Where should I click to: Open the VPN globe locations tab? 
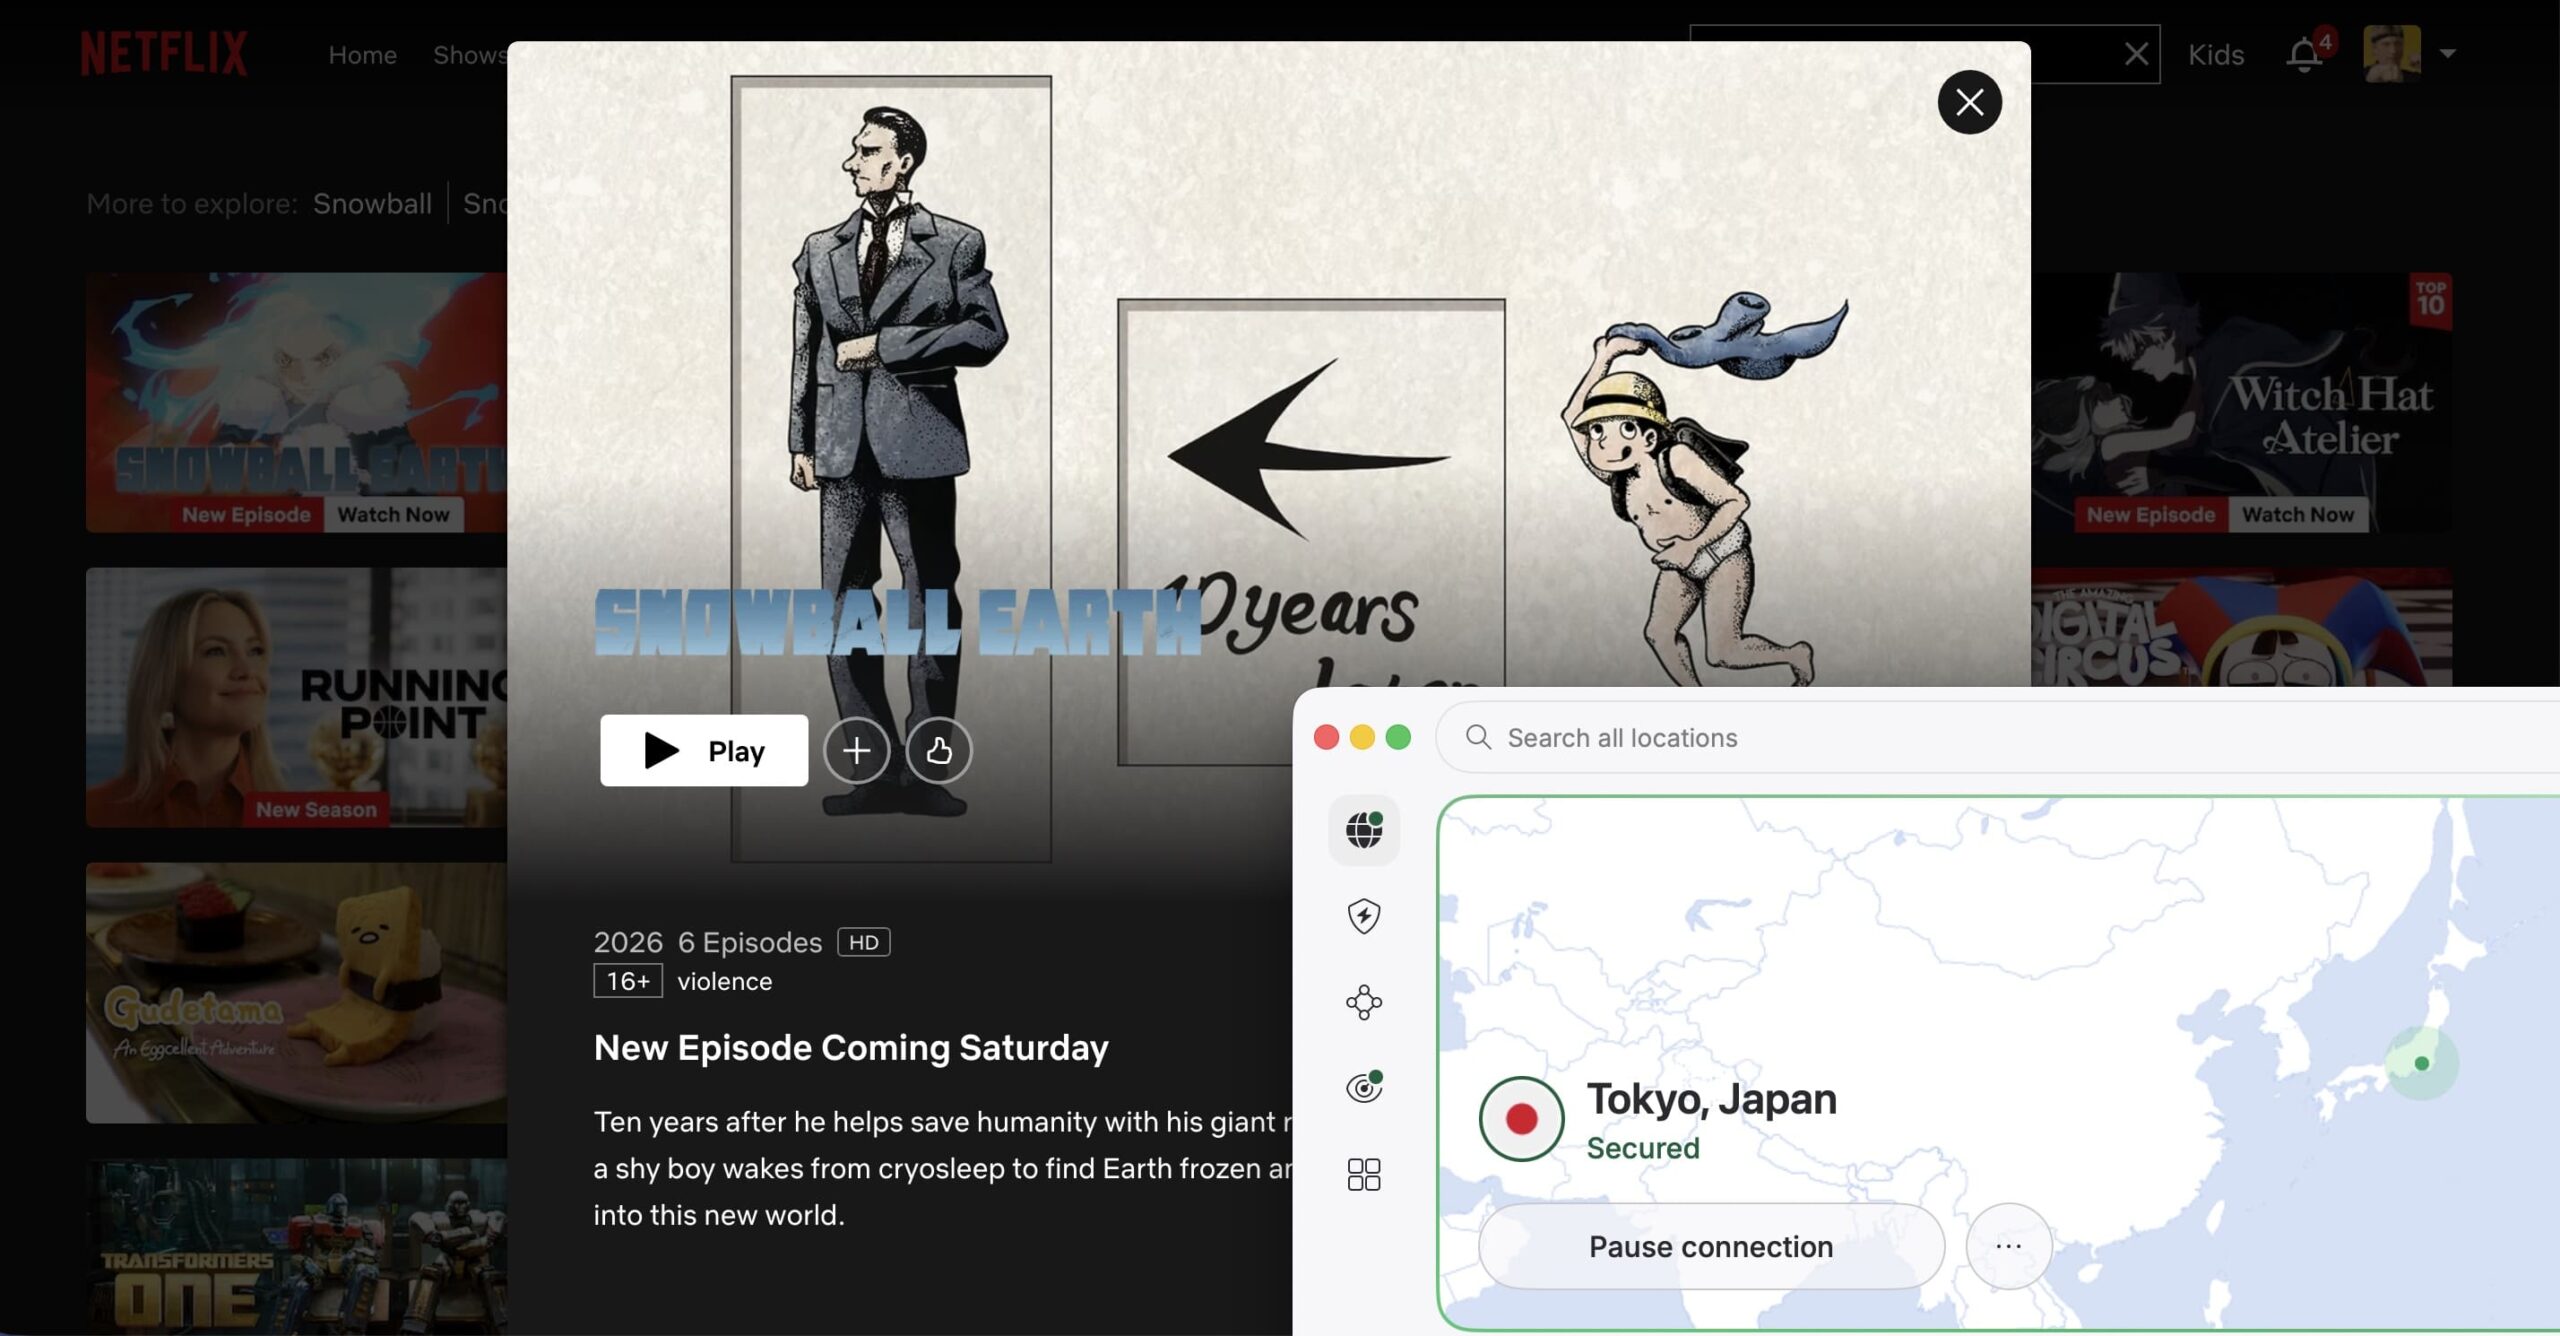pyautogui.click(x=1364, y=829)
